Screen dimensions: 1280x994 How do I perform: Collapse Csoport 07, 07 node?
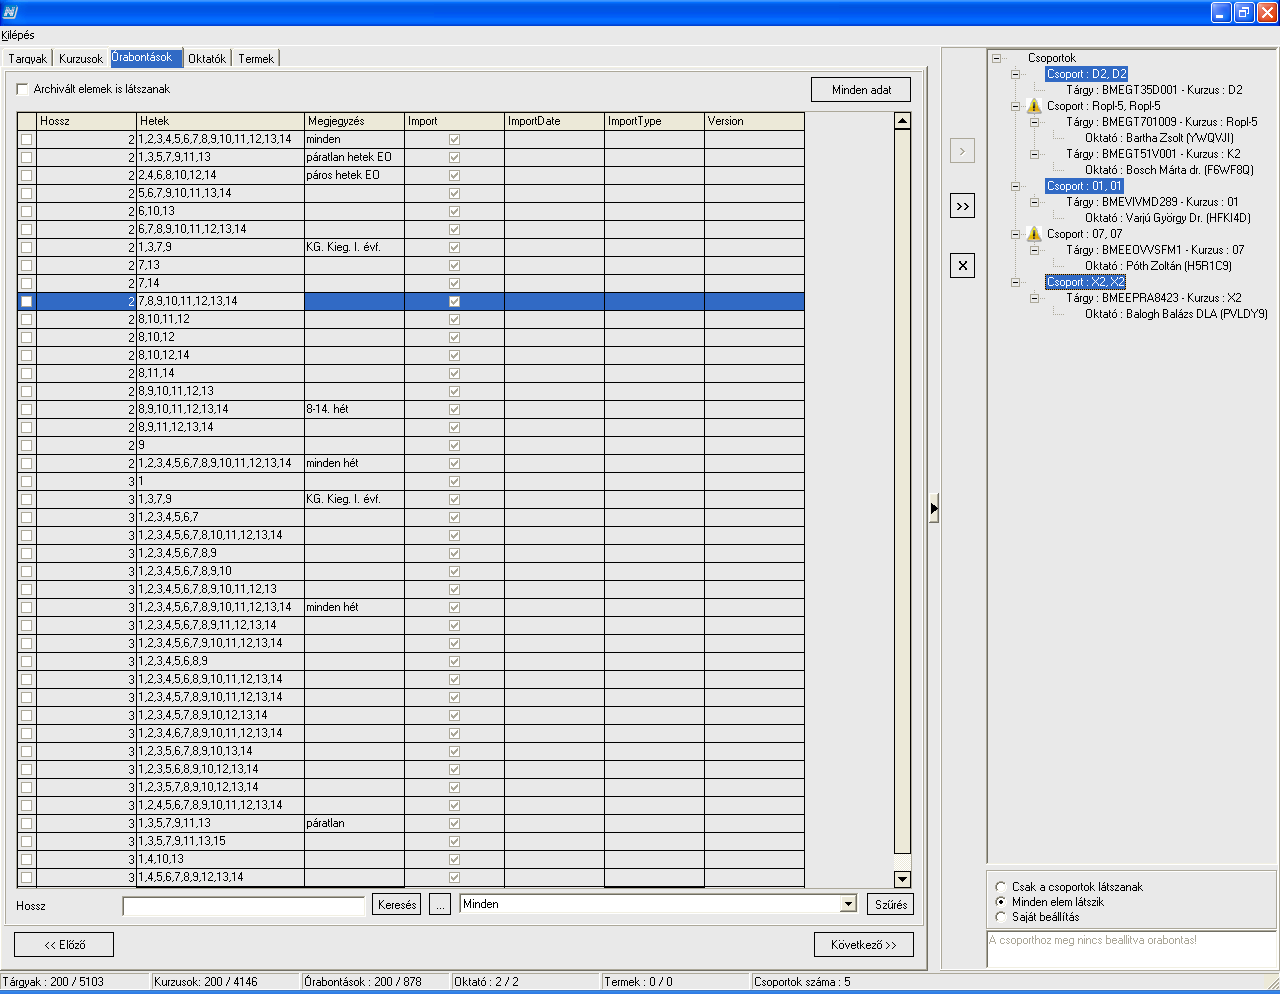coord(1015,234)
